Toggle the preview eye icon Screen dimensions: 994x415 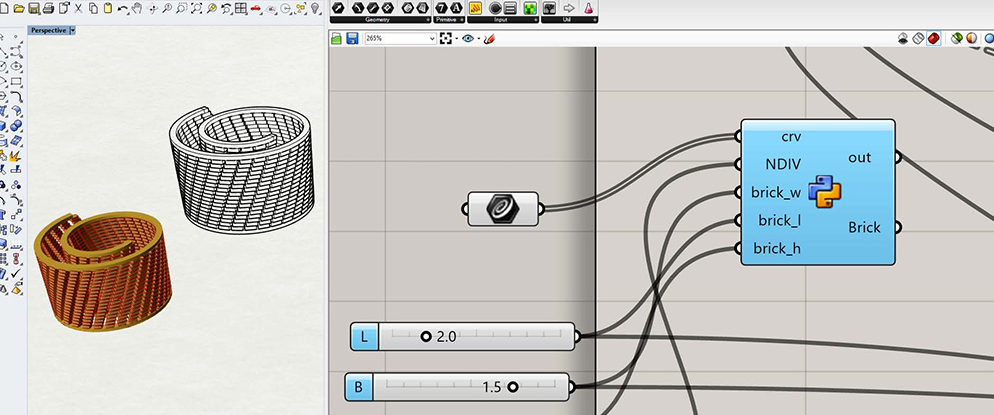467,38
